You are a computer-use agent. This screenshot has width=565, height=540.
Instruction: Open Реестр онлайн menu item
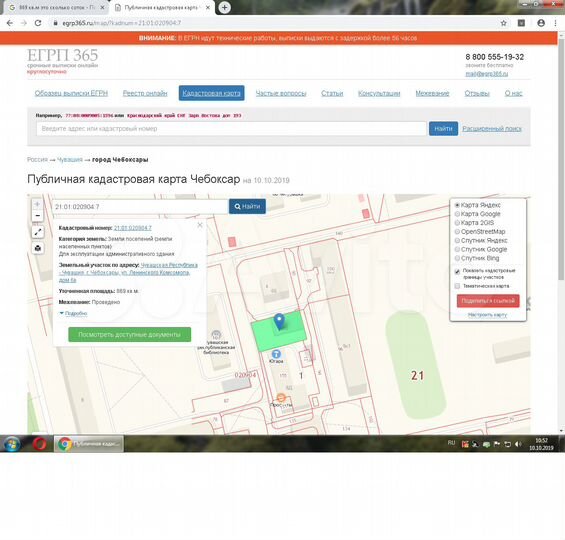145,93
